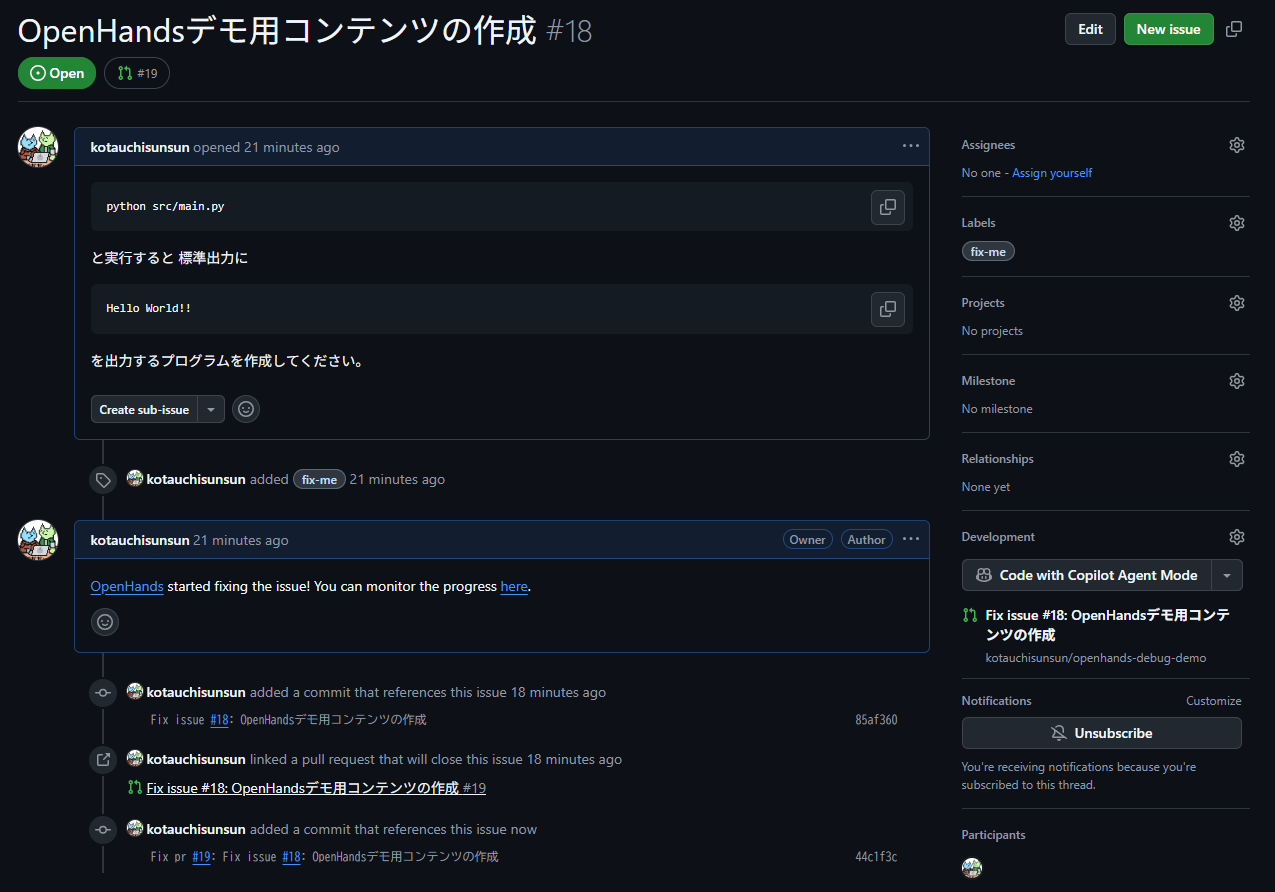1275x892 pixels.
Task: Open the Projects gear settings
Action: pyautogui.click(x=1236, y=302)
